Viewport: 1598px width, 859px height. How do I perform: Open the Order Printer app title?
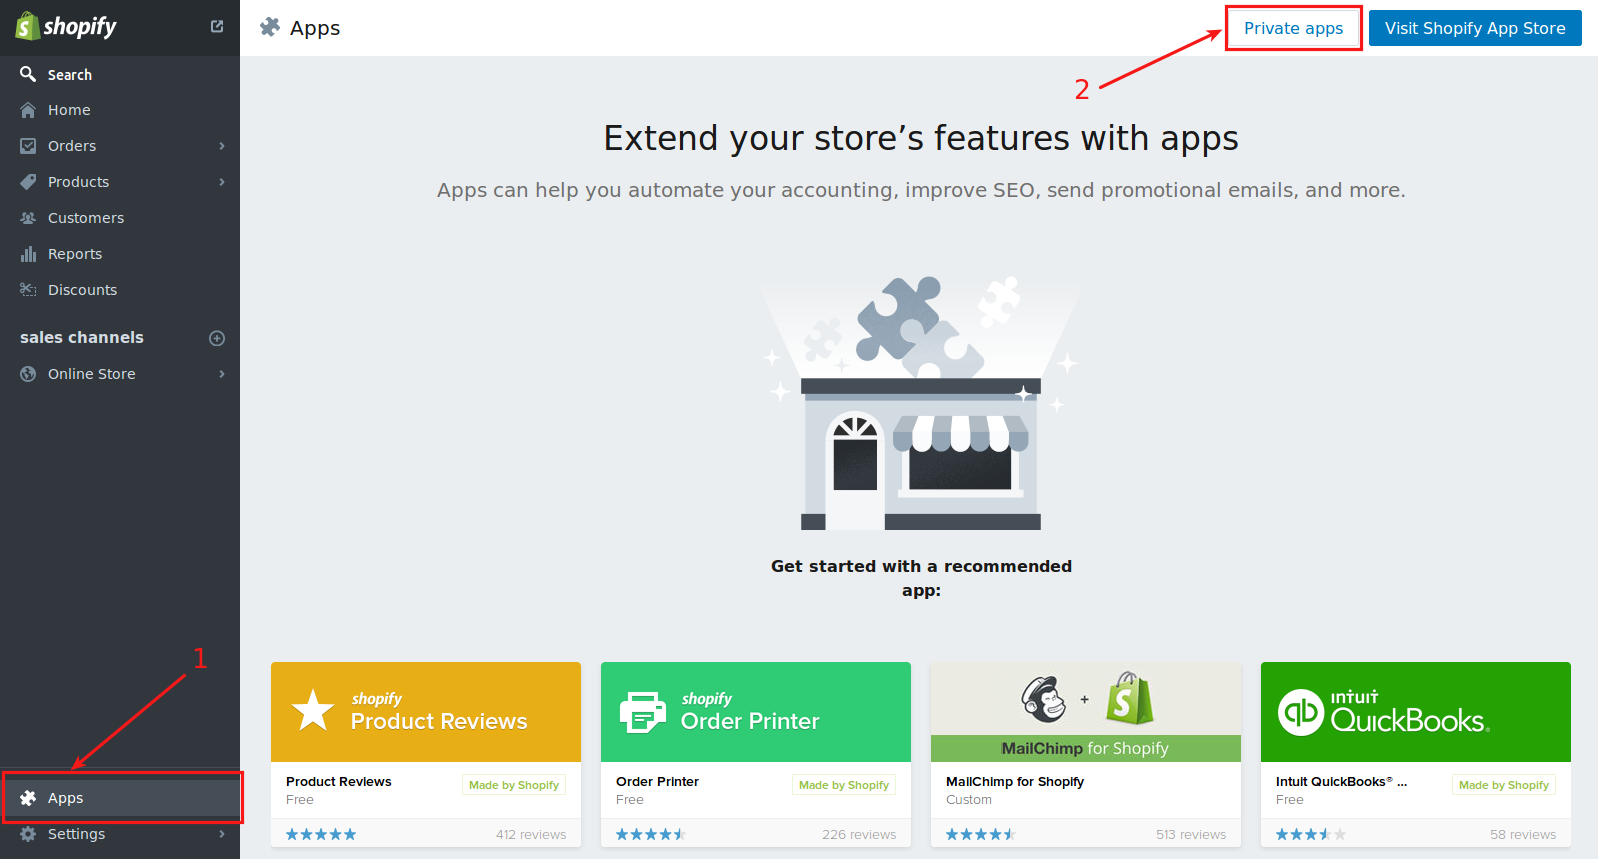pyautogui.click(x=657, y=781)
